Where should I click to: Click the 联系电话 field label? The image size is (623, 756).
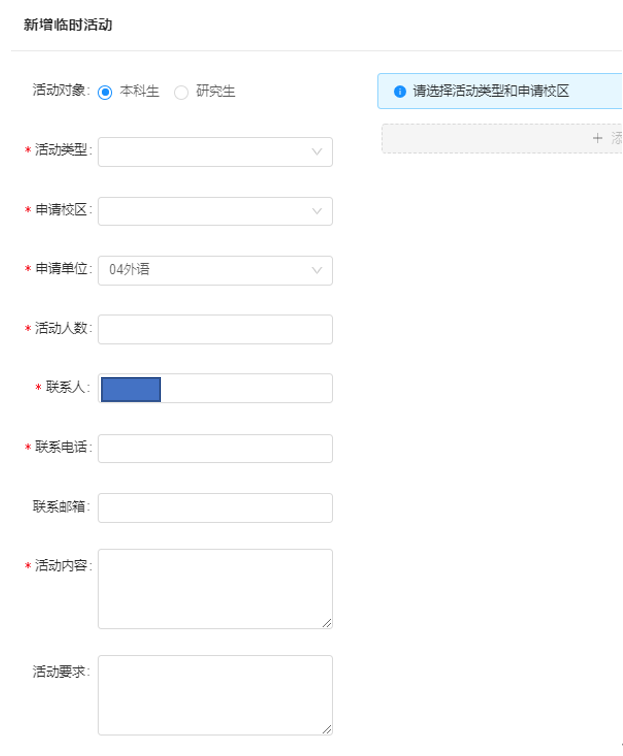[63, 447]
